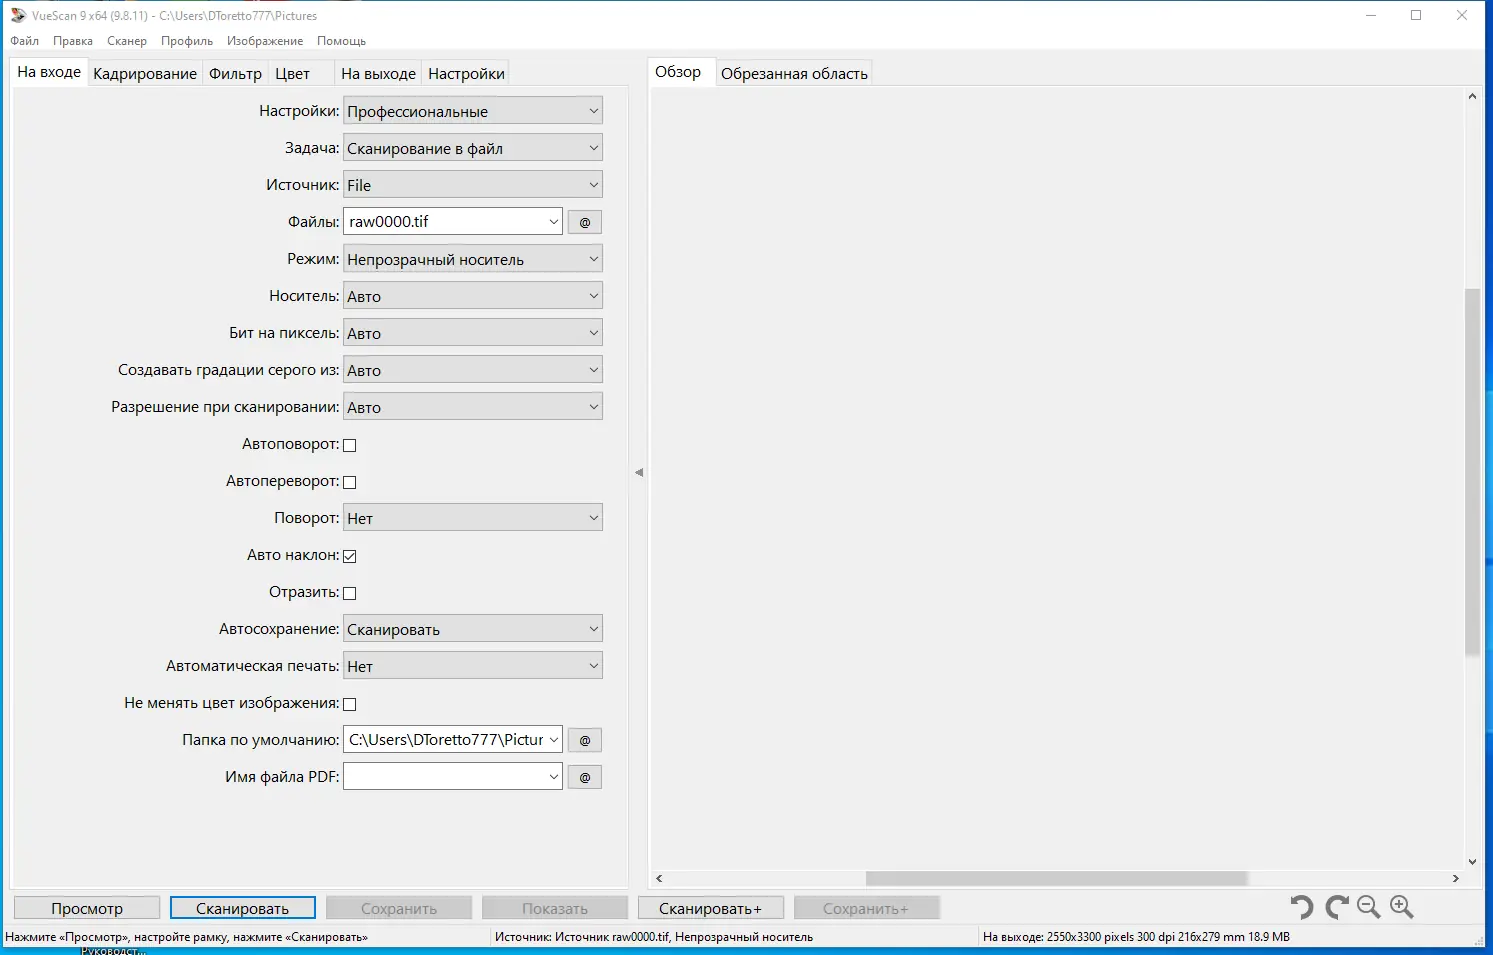Click the @ button next to Имя файла PDF
Viewport: 1493px width, 955px height.
coord(585,777)
